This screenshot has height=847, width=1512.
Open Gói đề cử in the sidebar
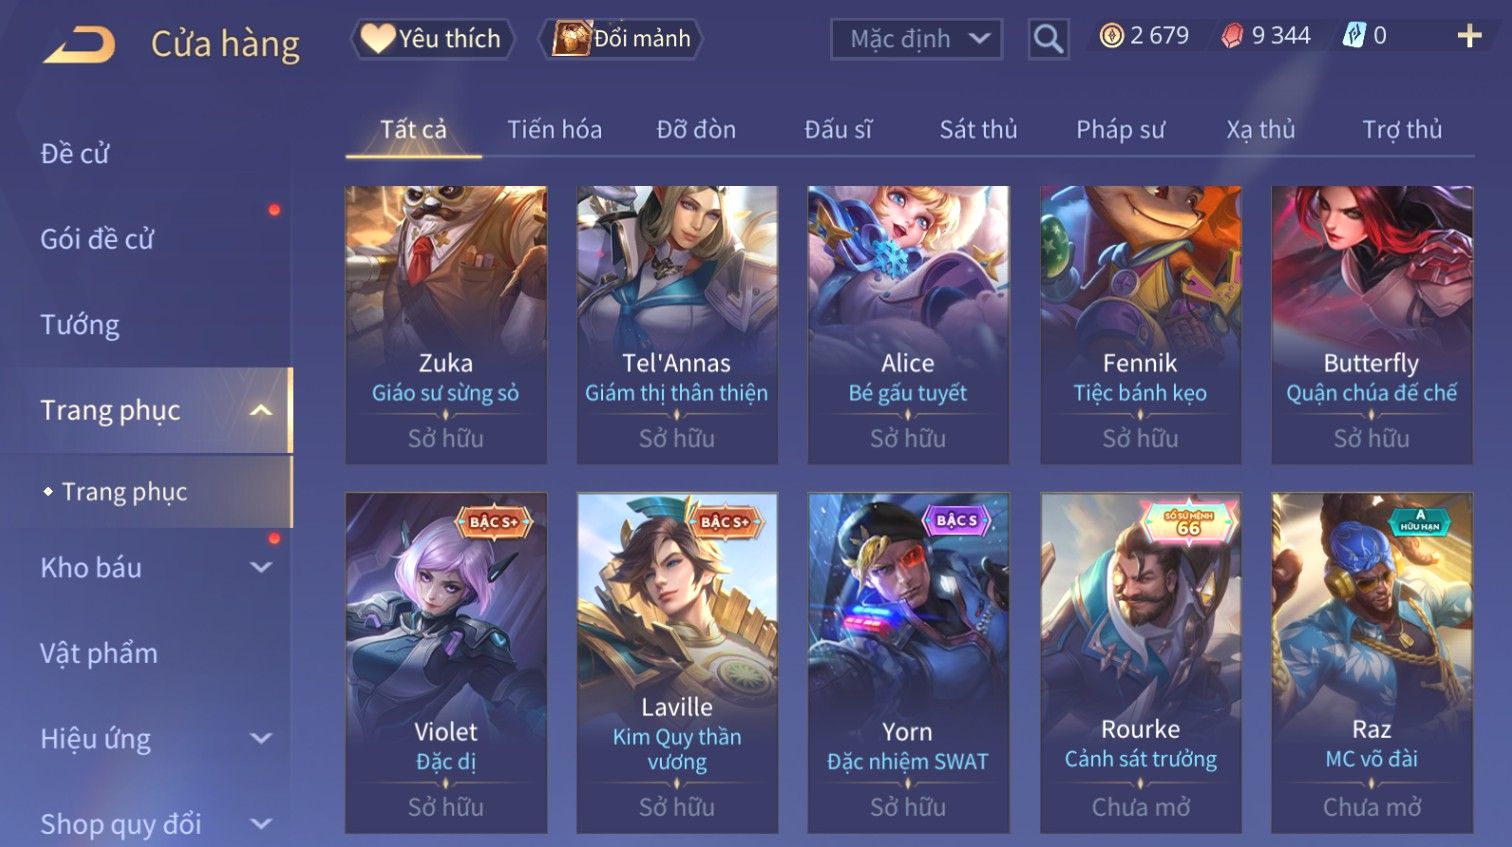coord(97,239)
